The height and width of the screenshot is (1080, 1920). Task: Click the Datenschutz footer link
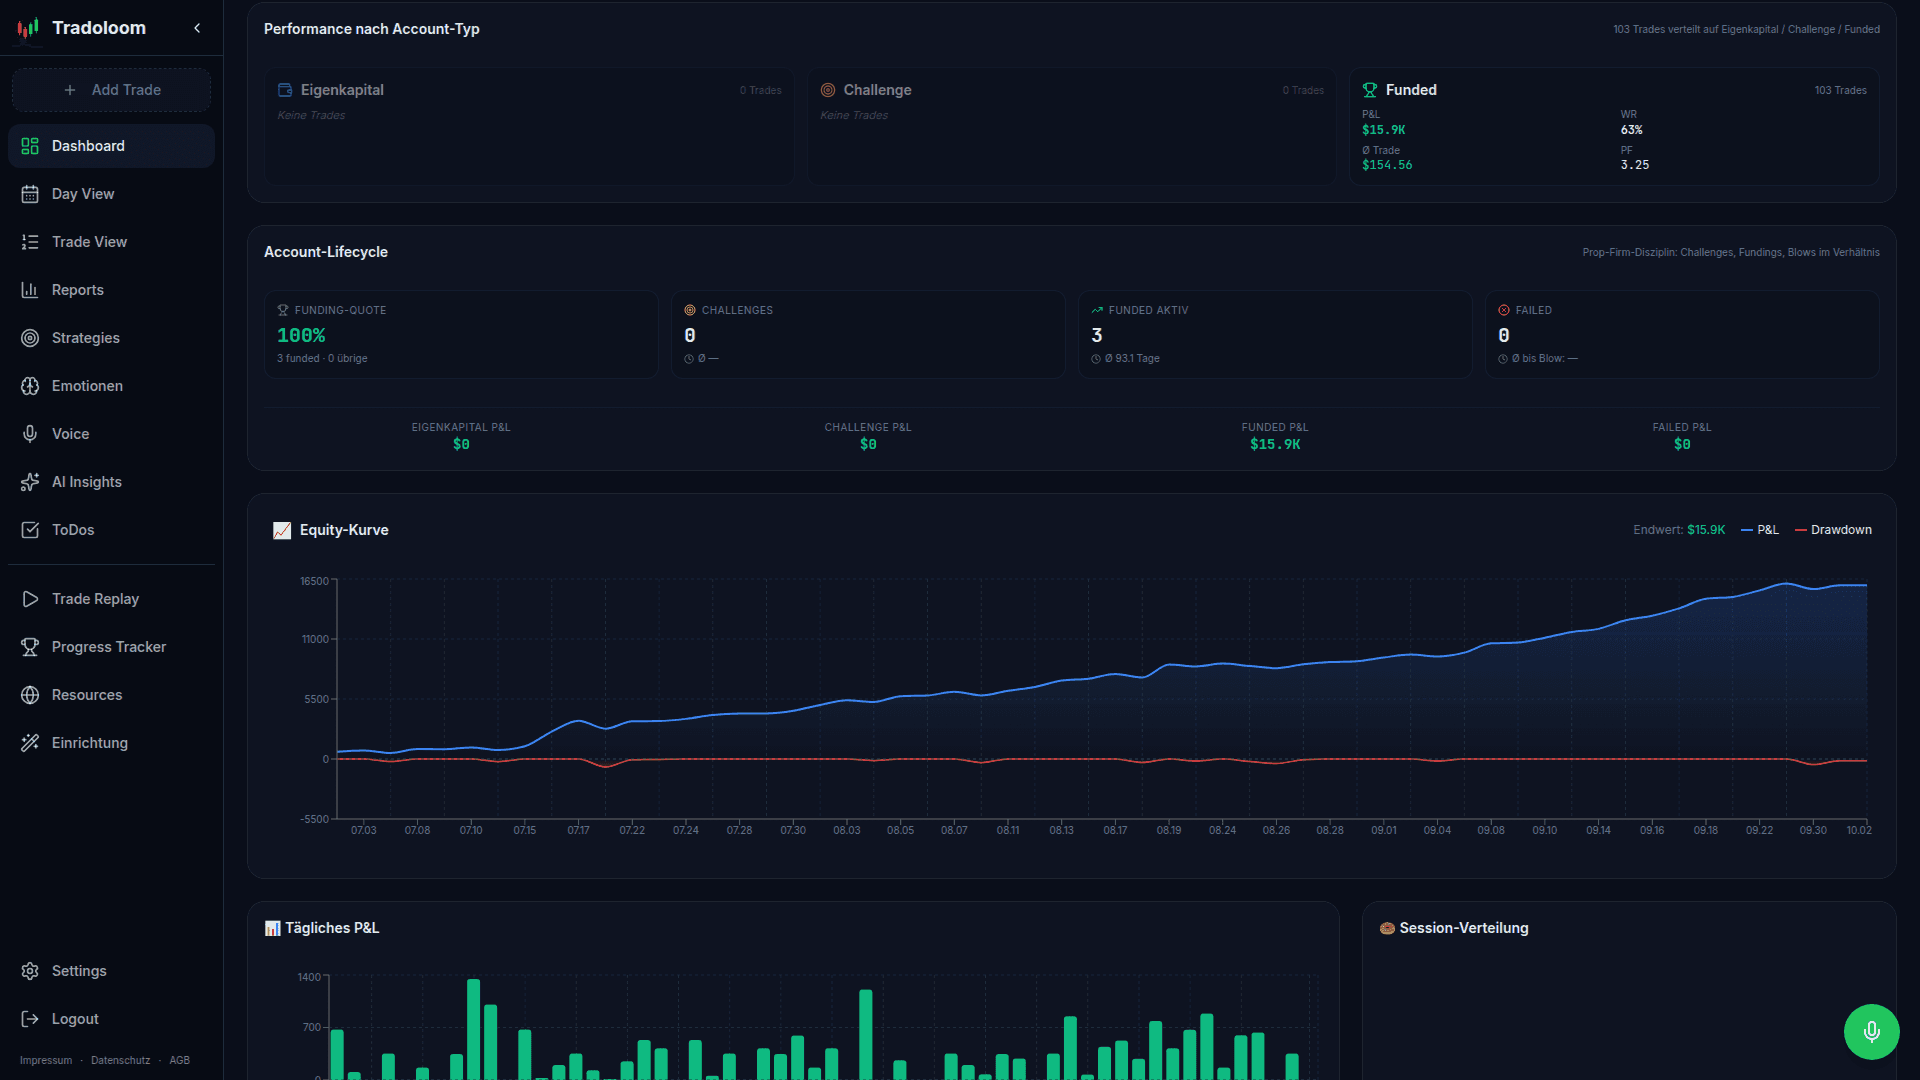[120, 1060]
